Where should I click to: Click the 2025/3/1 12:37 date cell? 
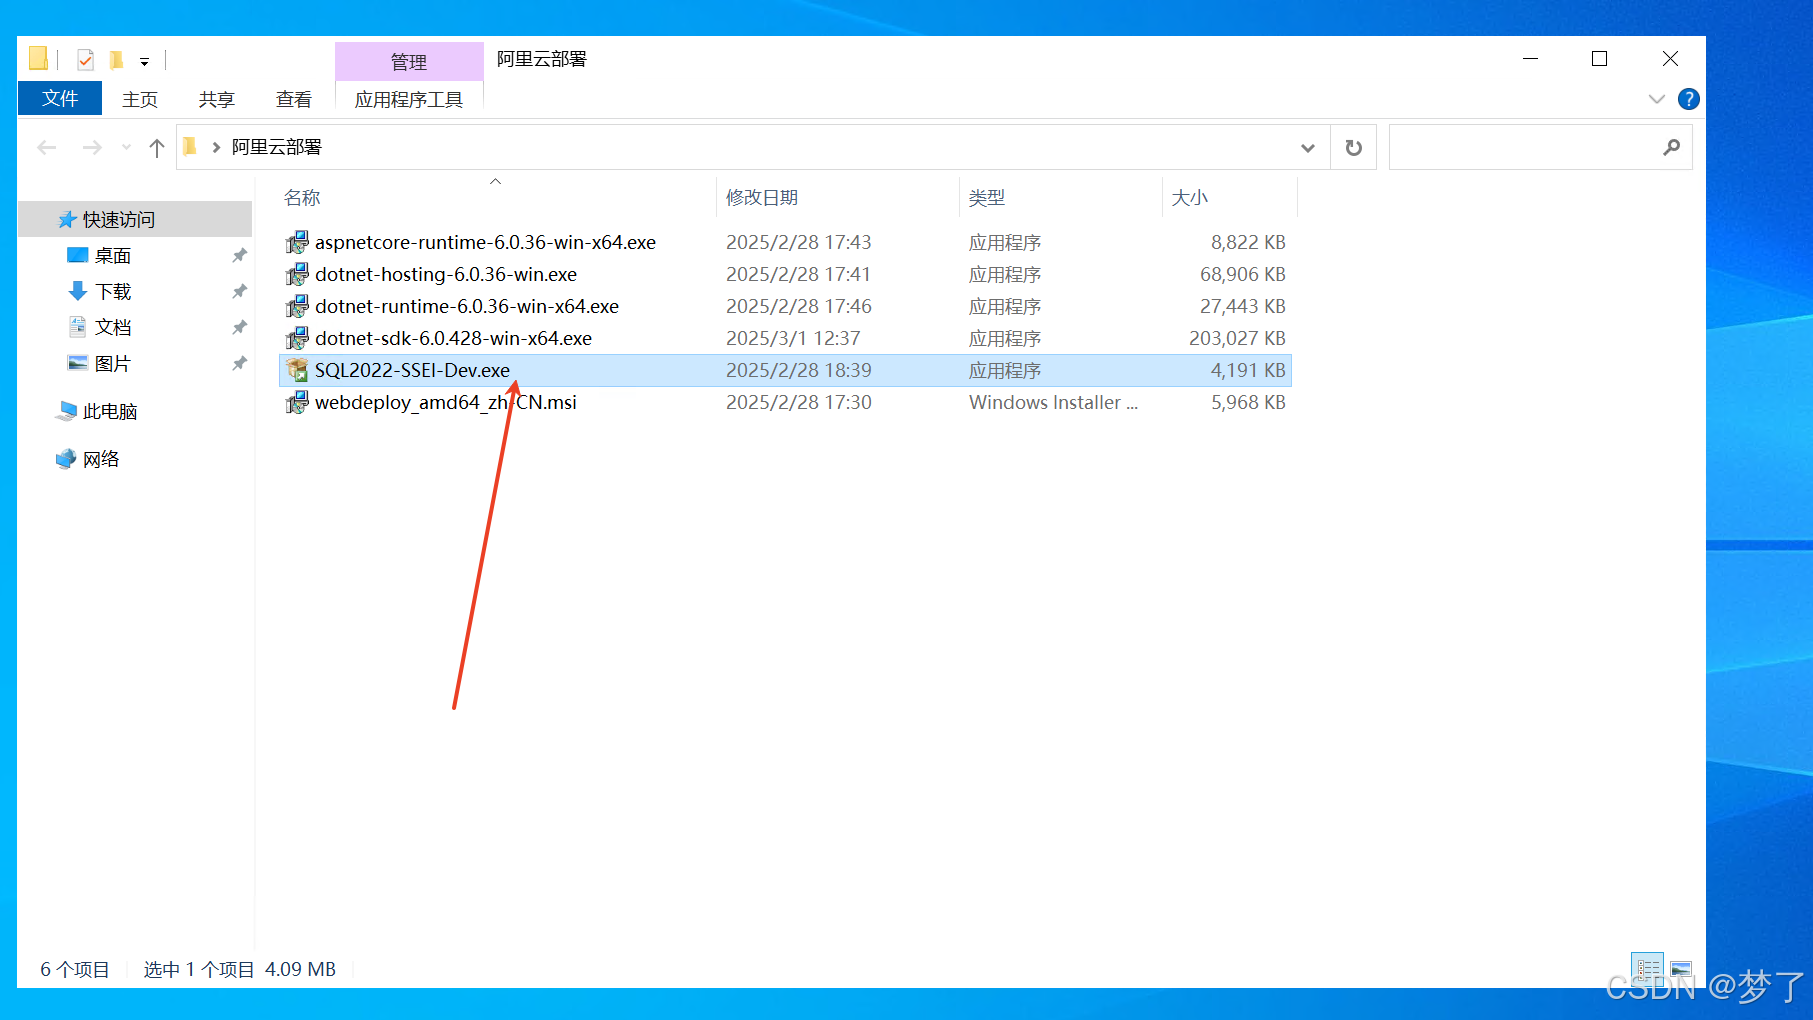pos(793,338)
